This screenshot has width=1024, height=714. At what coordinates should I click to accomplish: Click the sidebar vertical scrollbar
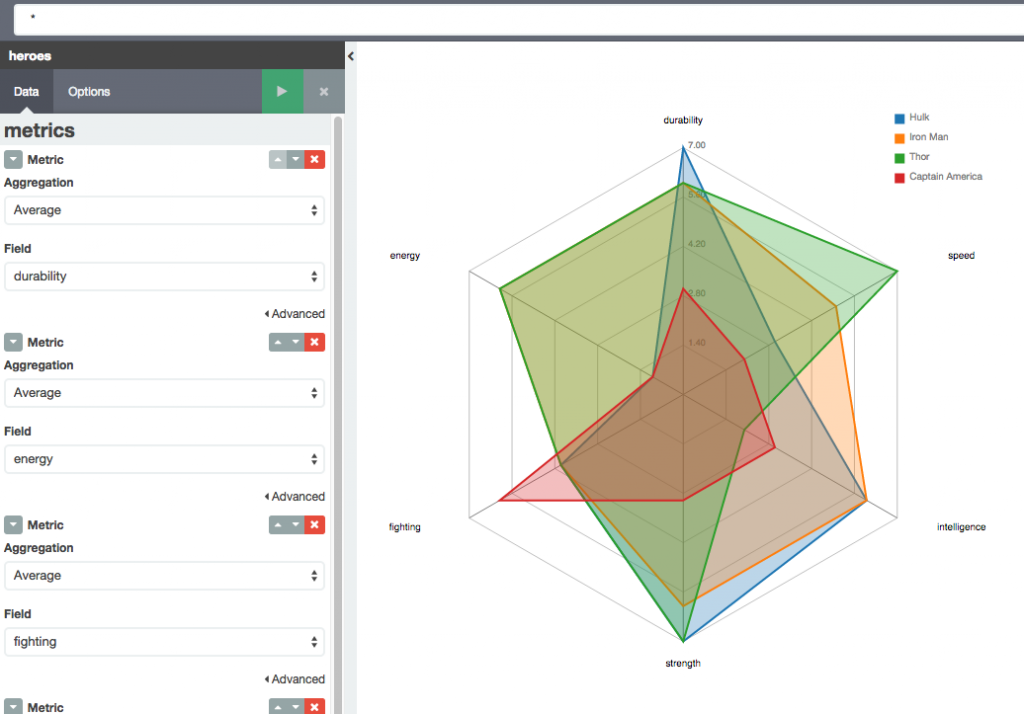tap(338, 415)
